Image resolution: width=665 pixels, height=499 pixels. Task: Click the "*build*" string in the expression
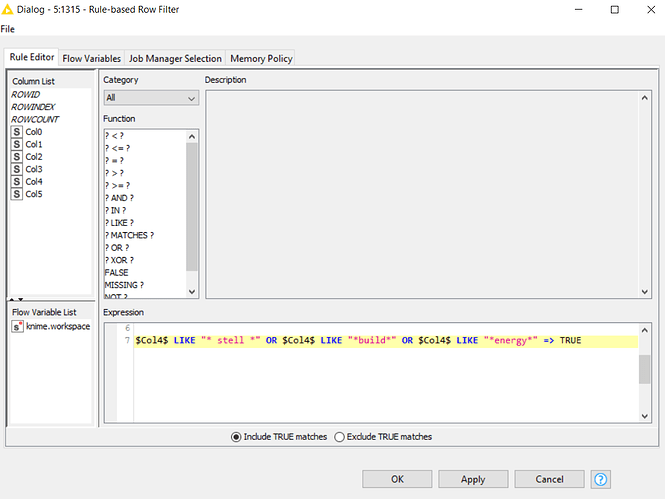pos(372,340)
